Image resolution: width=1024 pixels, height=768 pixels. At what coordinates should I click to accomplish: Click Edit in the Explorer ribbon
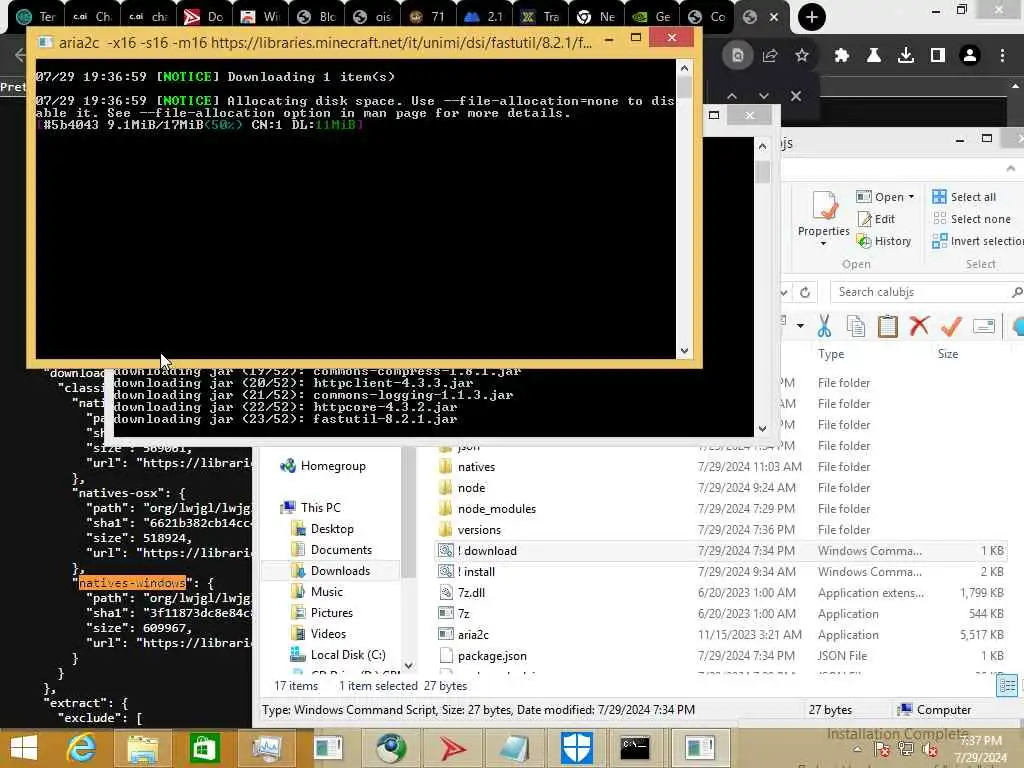(876, 219)
